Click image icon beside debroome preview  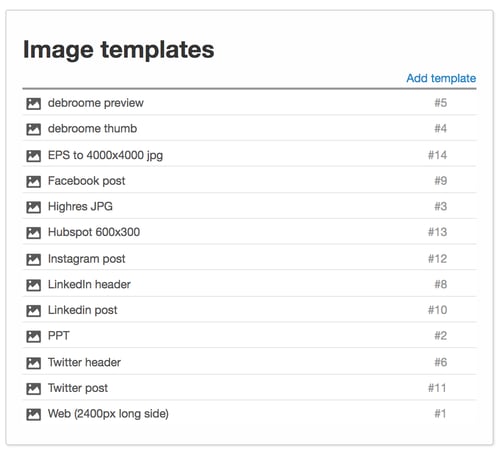pos(34,104)
